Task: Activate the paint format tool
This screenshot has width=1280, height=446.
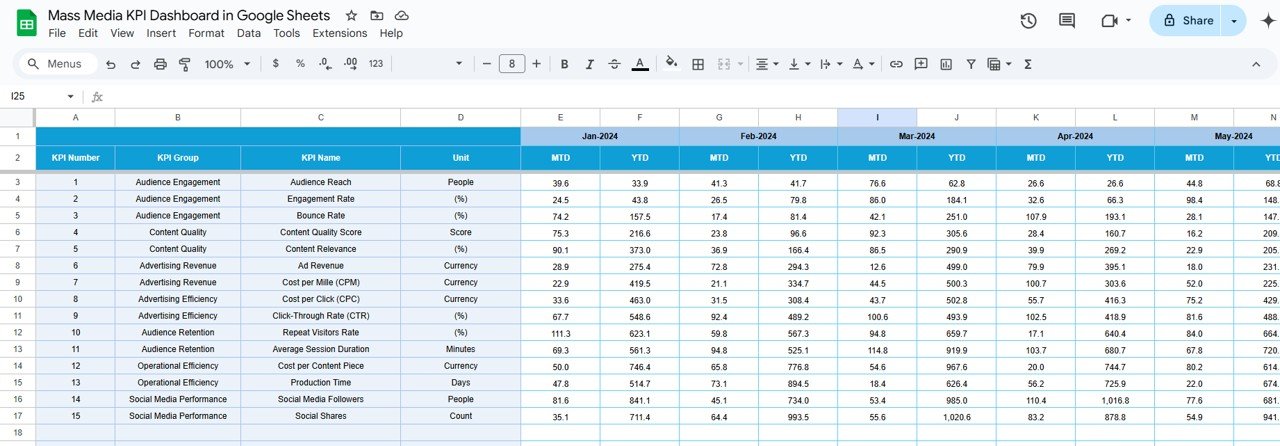Action: click(184, 64)
